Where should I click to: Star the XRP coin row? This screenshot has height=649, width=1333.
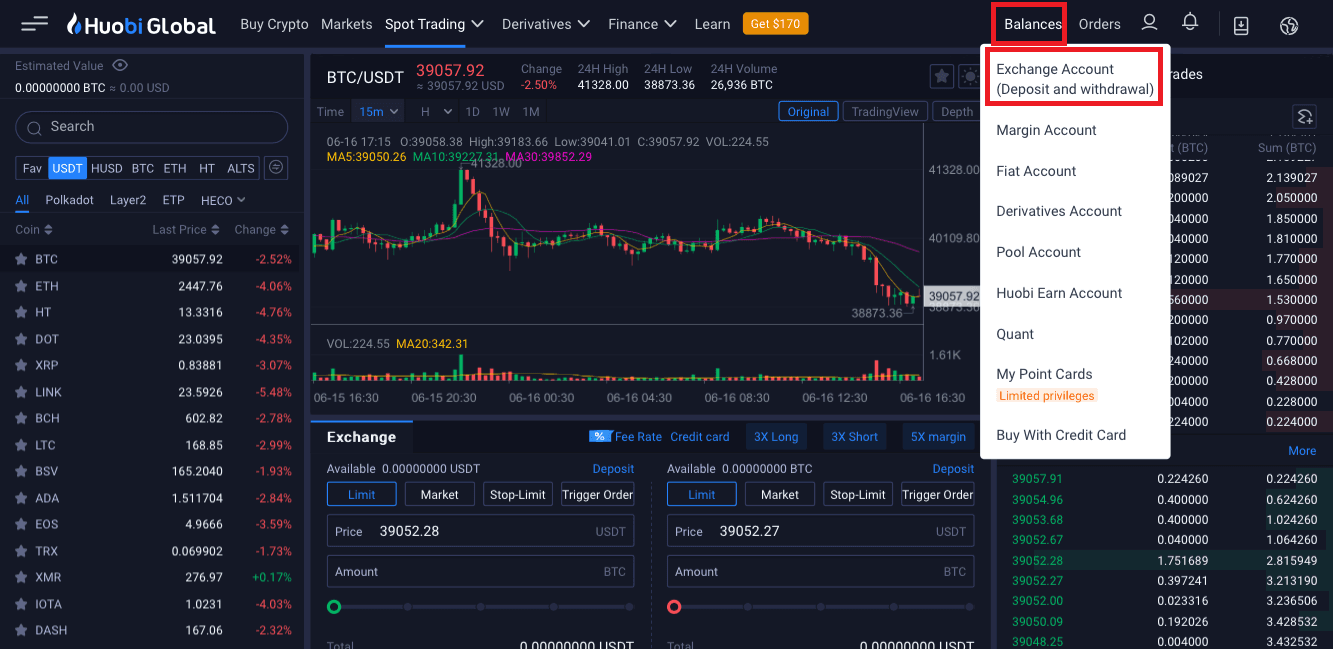(21, 365)
